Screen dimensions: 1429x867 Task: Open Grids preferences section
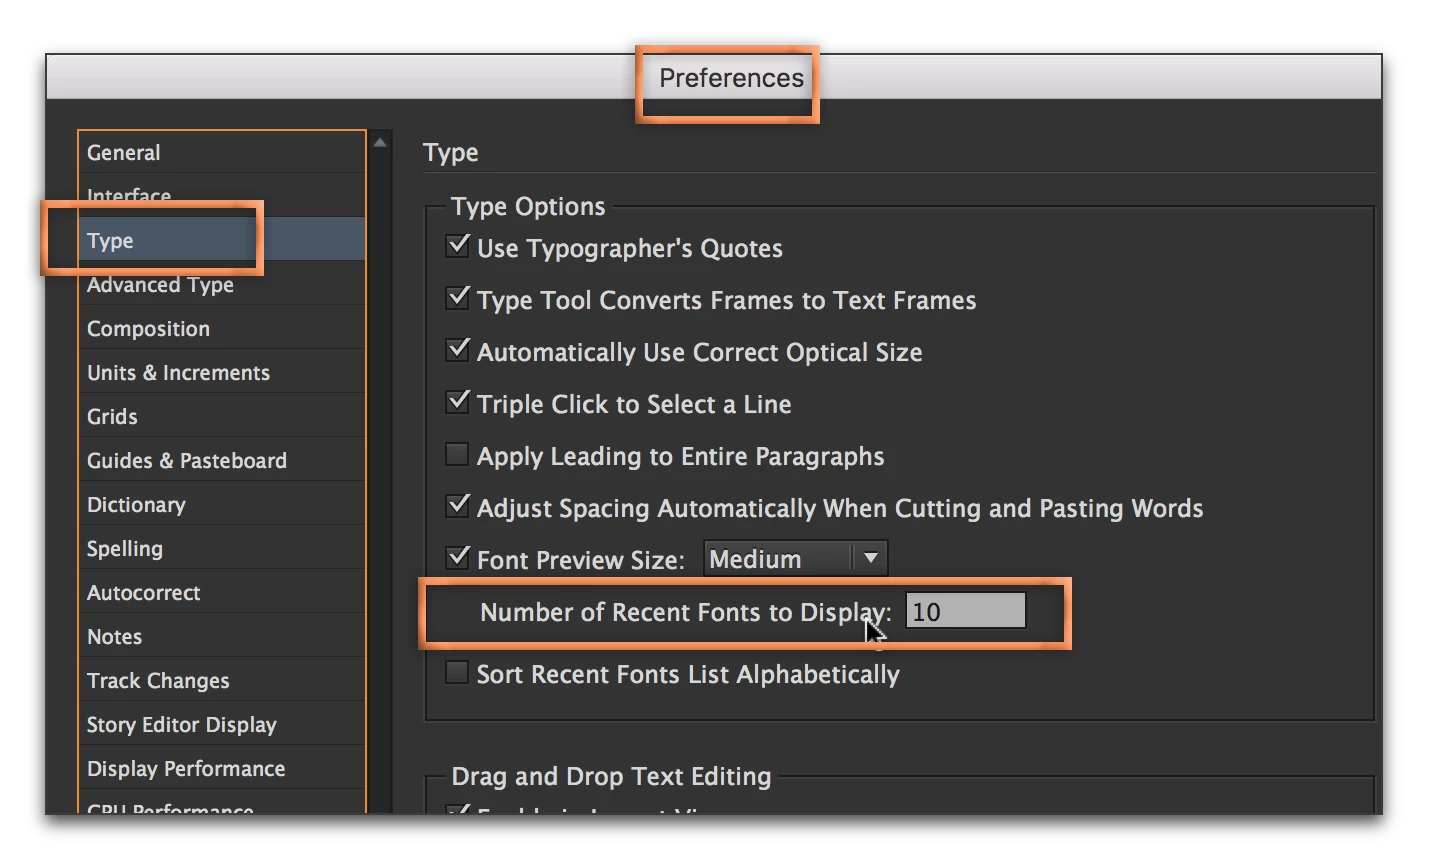[112, 417]
